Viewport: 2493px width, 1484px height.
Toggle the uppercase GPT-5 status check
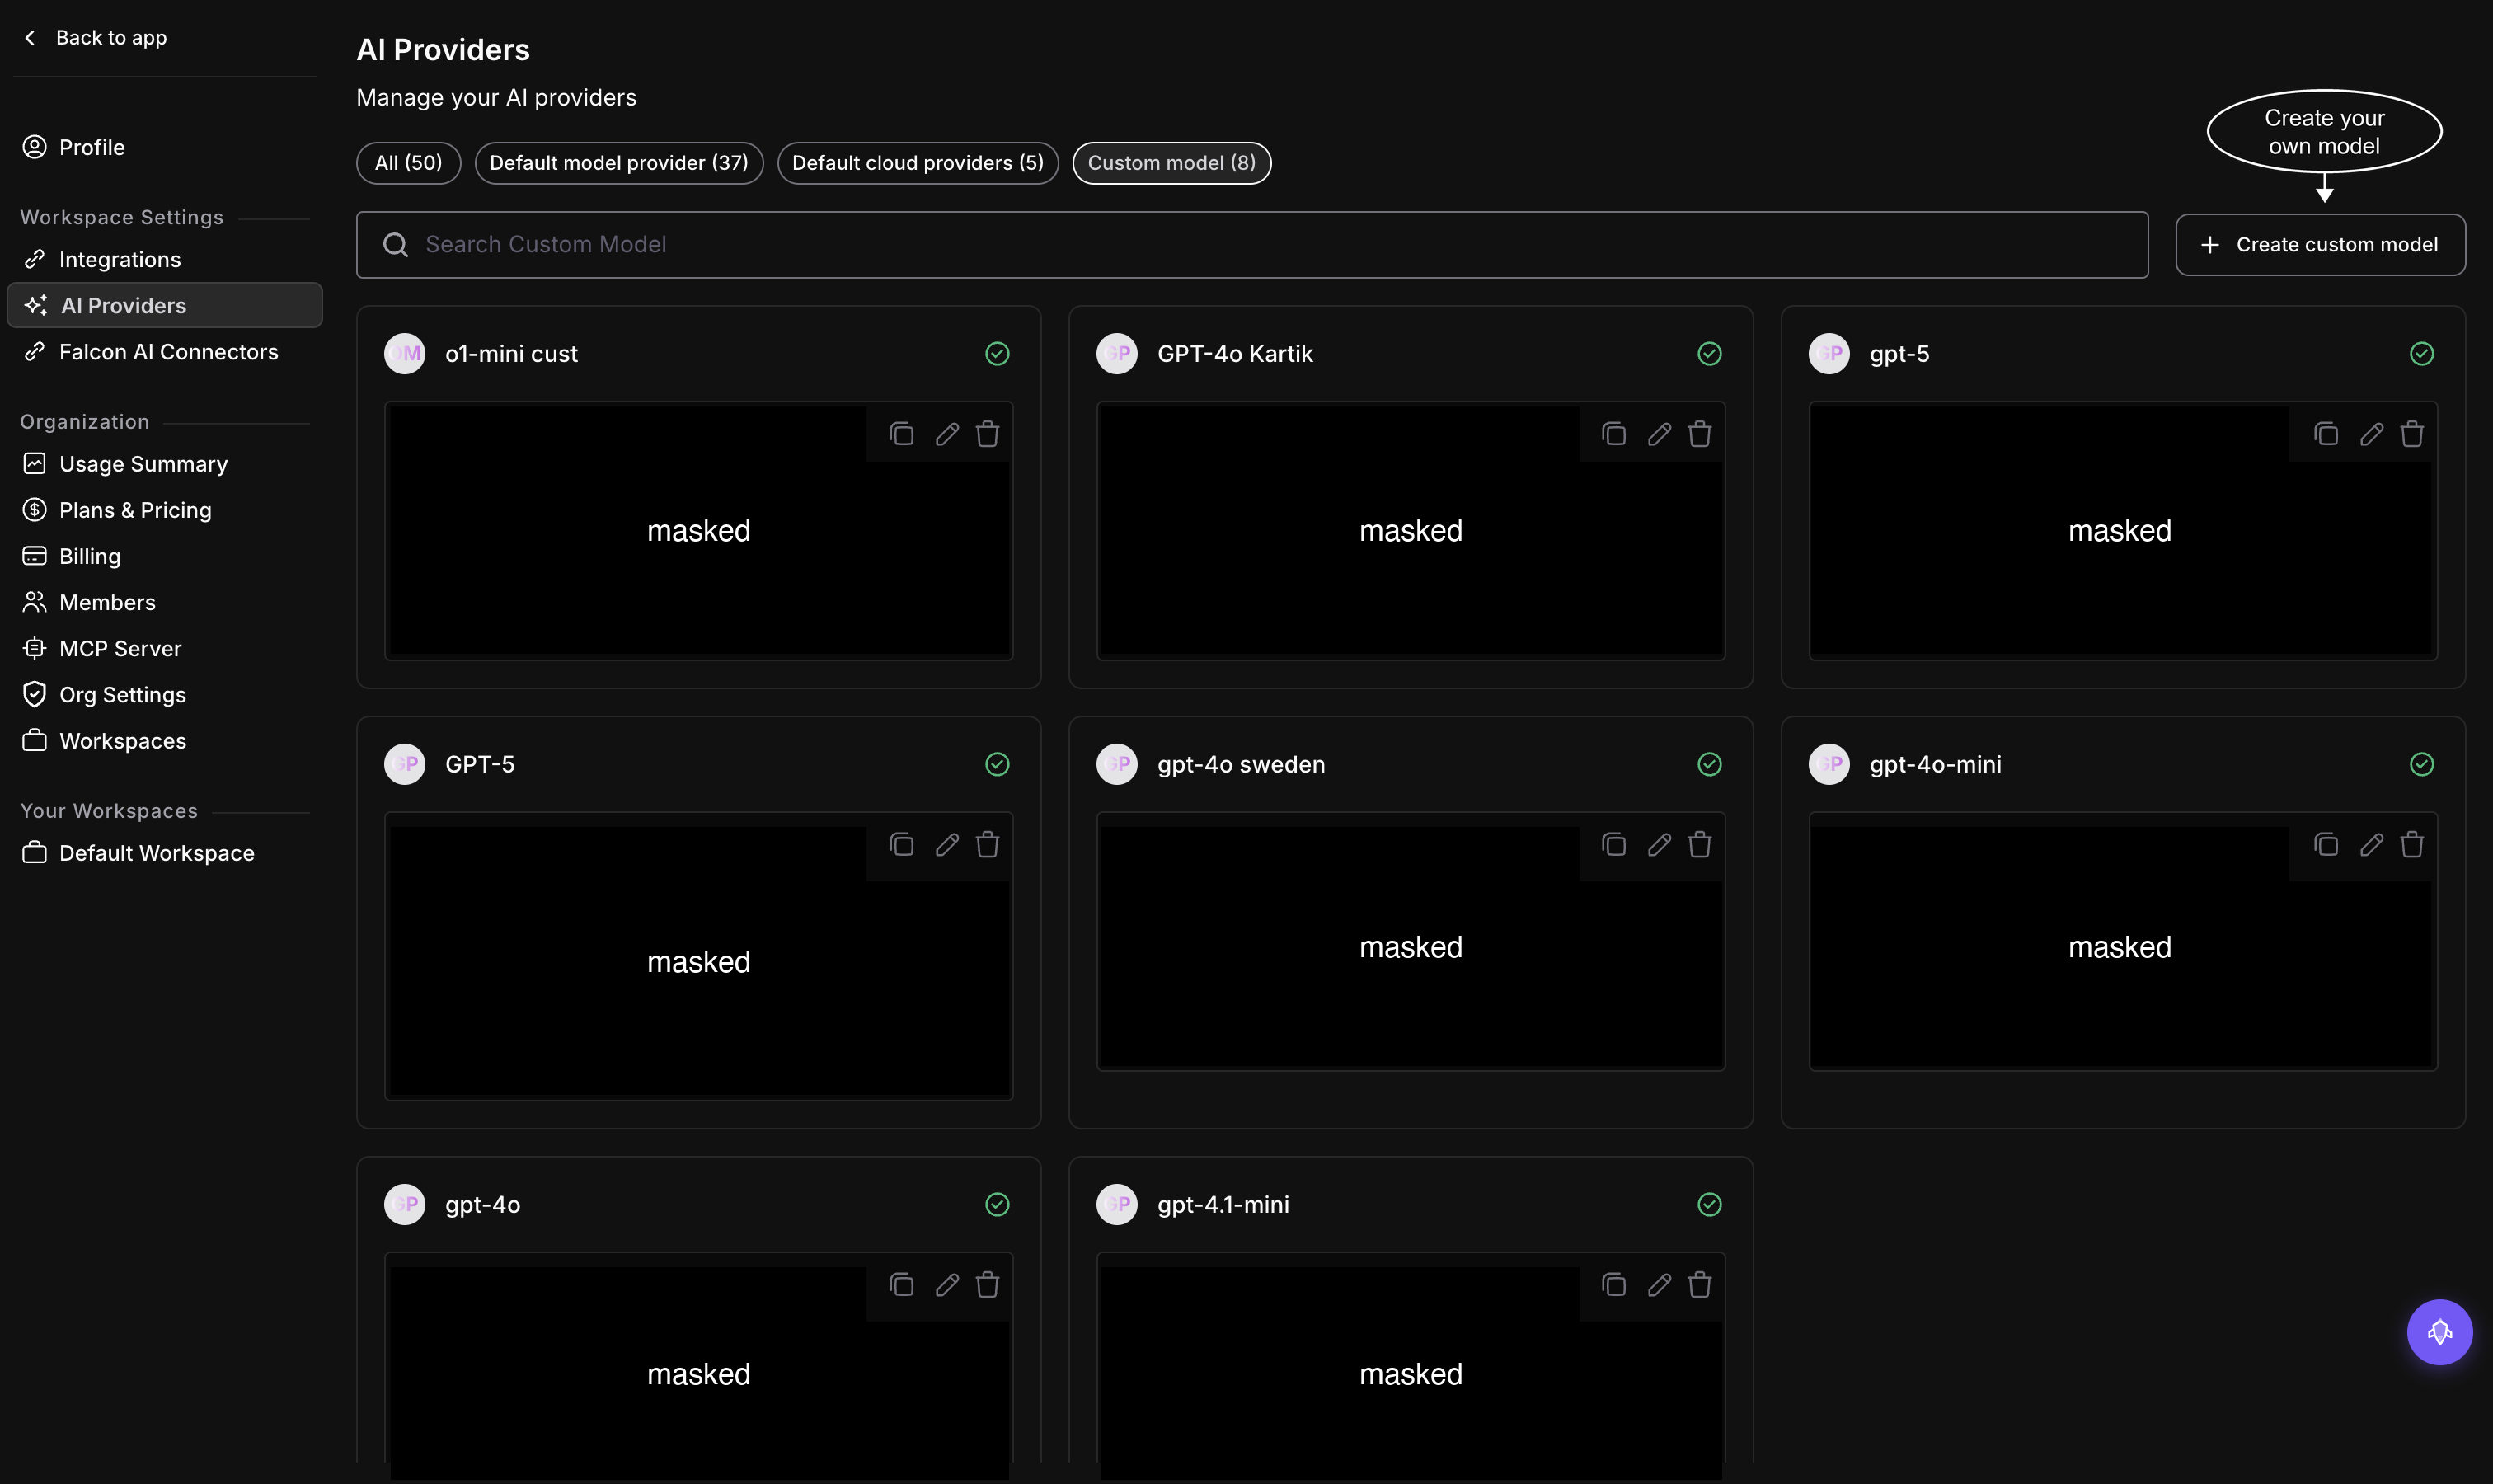(997, 765)
